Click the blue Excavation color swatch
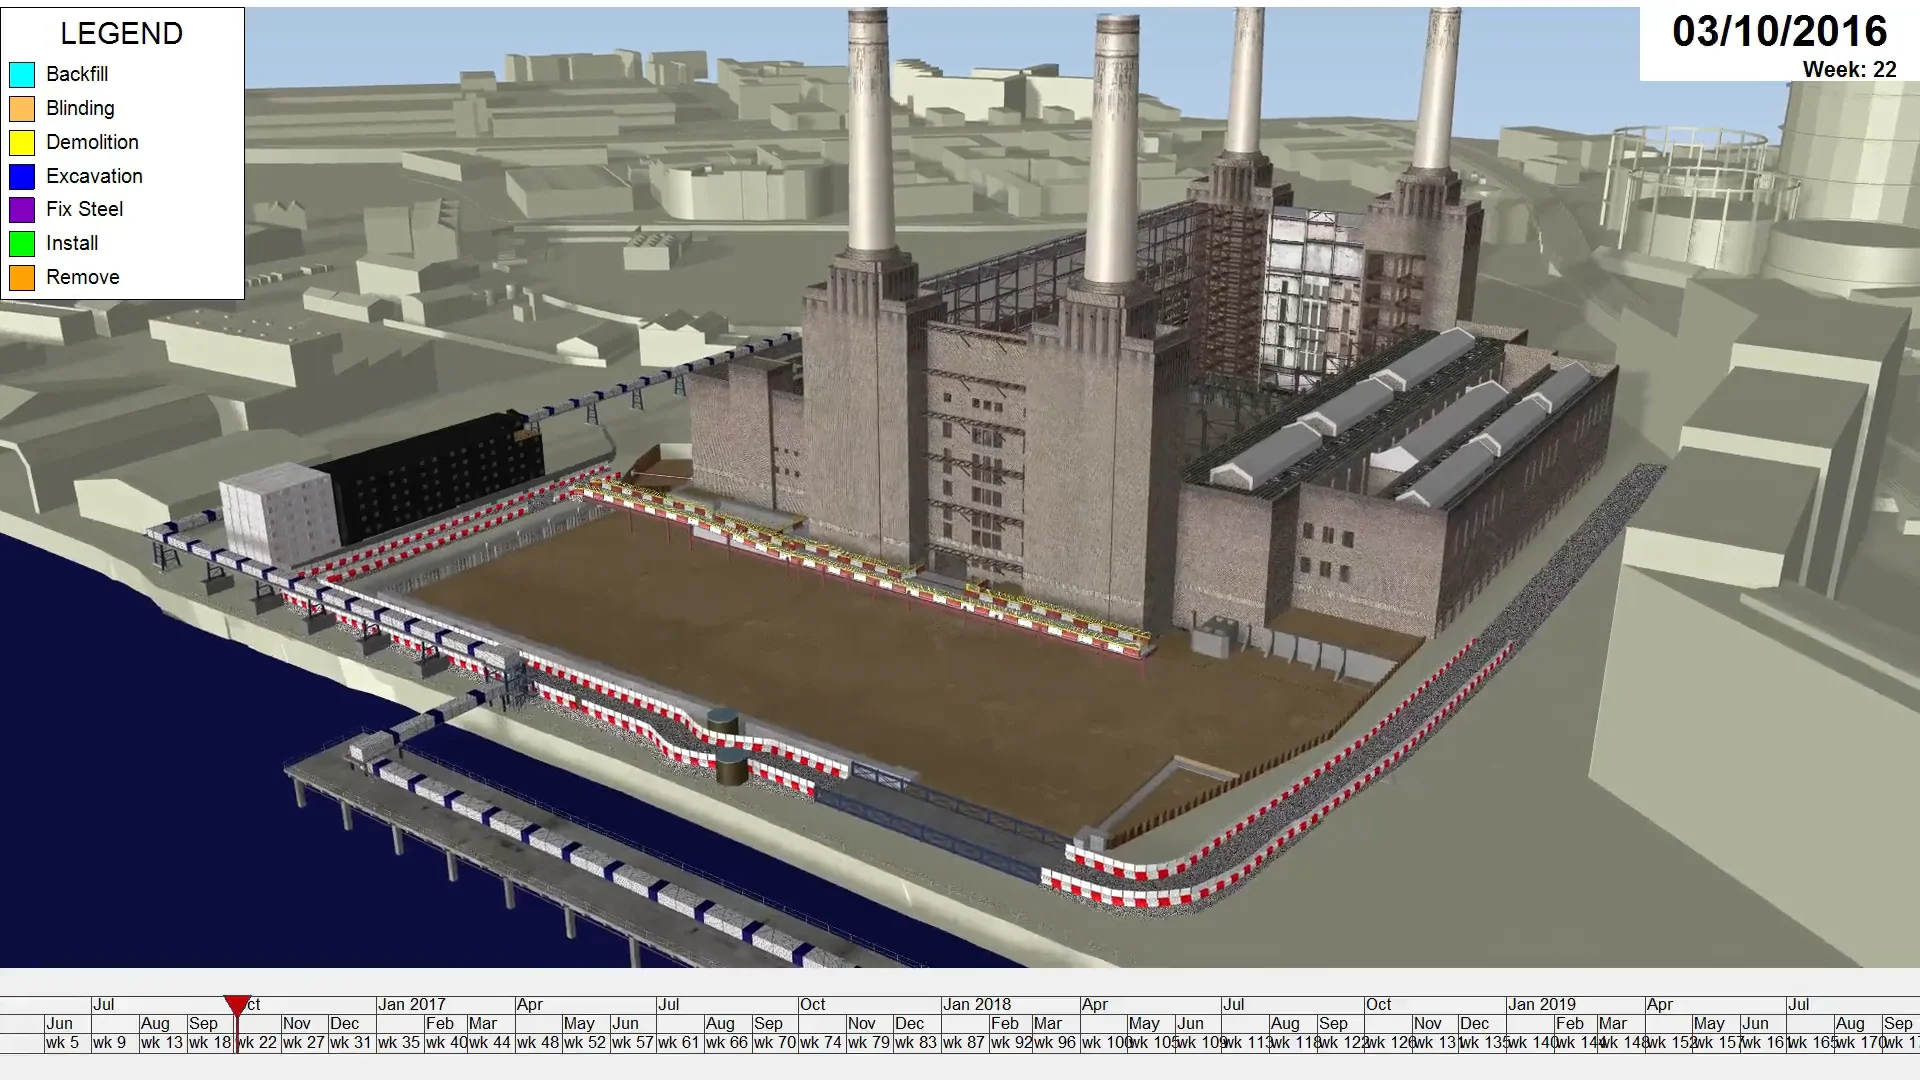This screenshot has height=1080, width=1920. (22, 176)
